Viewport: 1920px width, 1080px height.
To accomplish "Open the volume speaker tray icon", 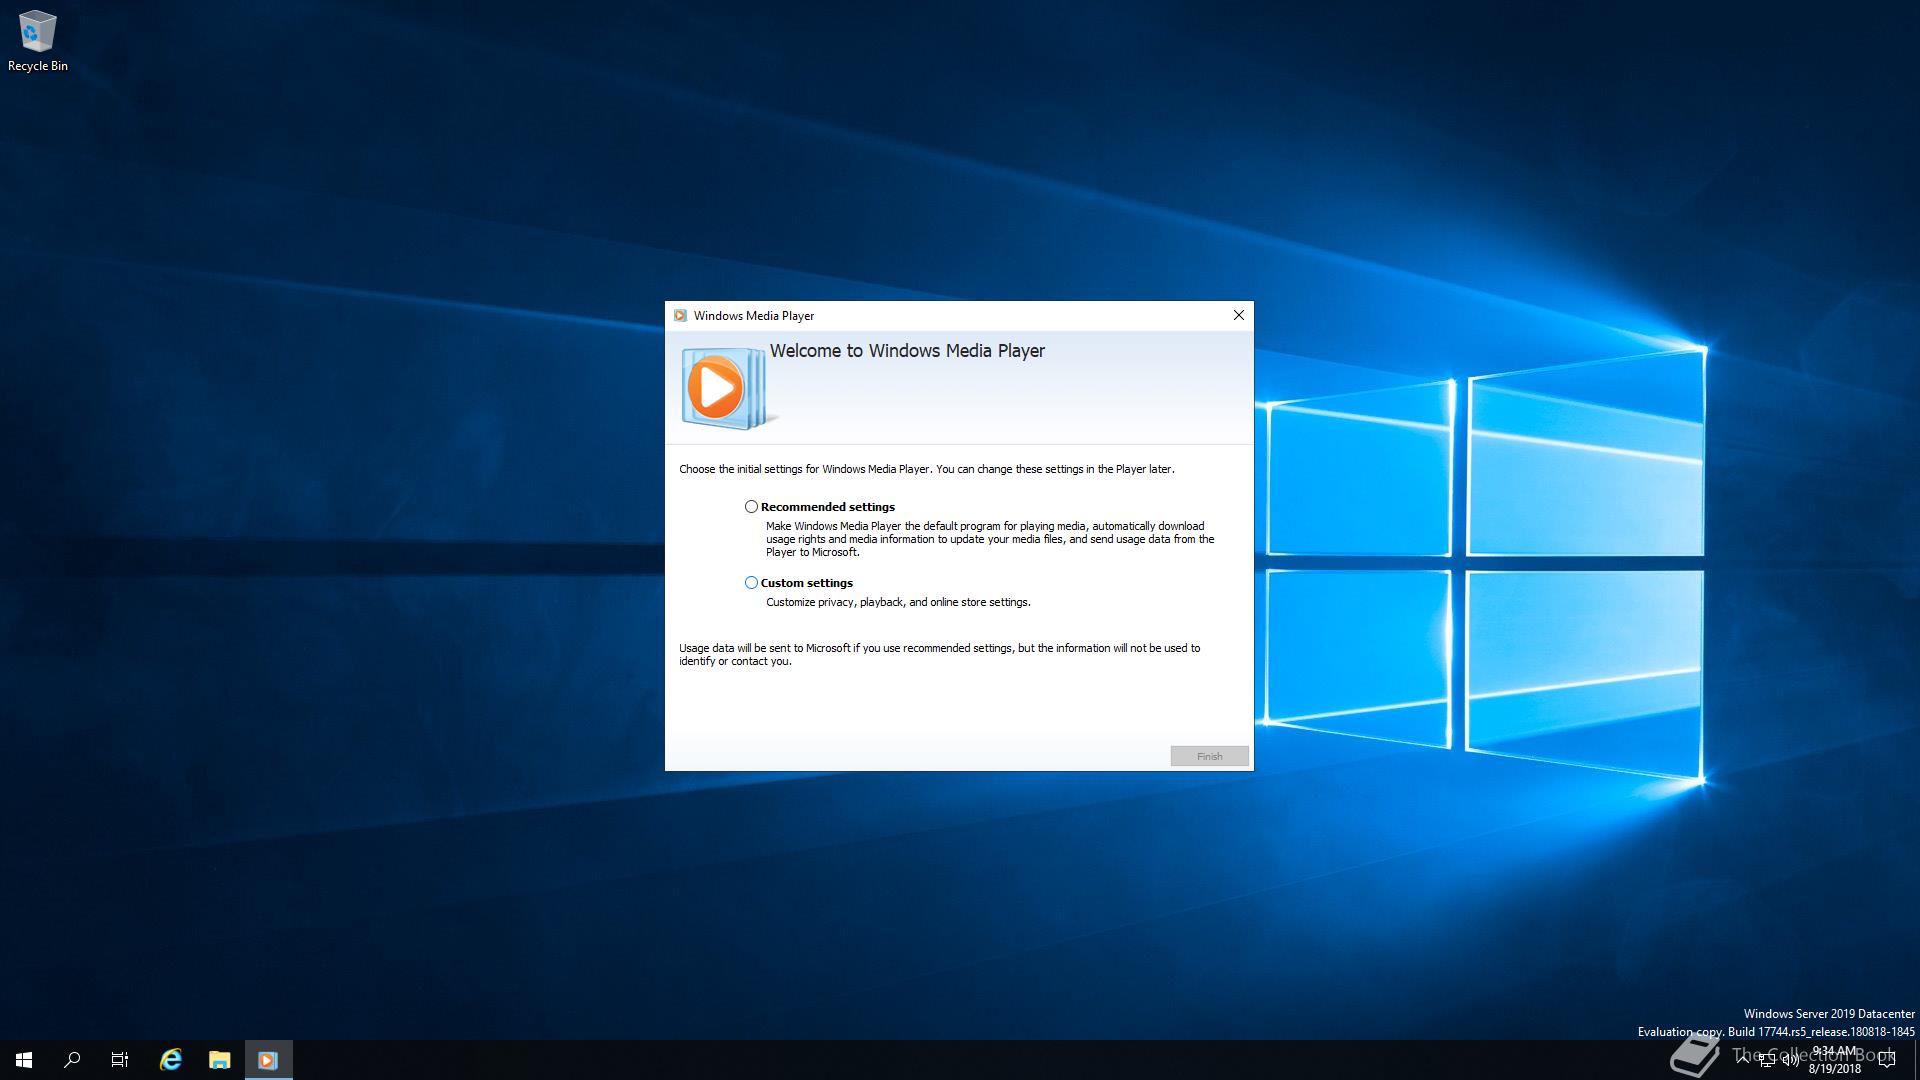I will click(1790, 1060).
